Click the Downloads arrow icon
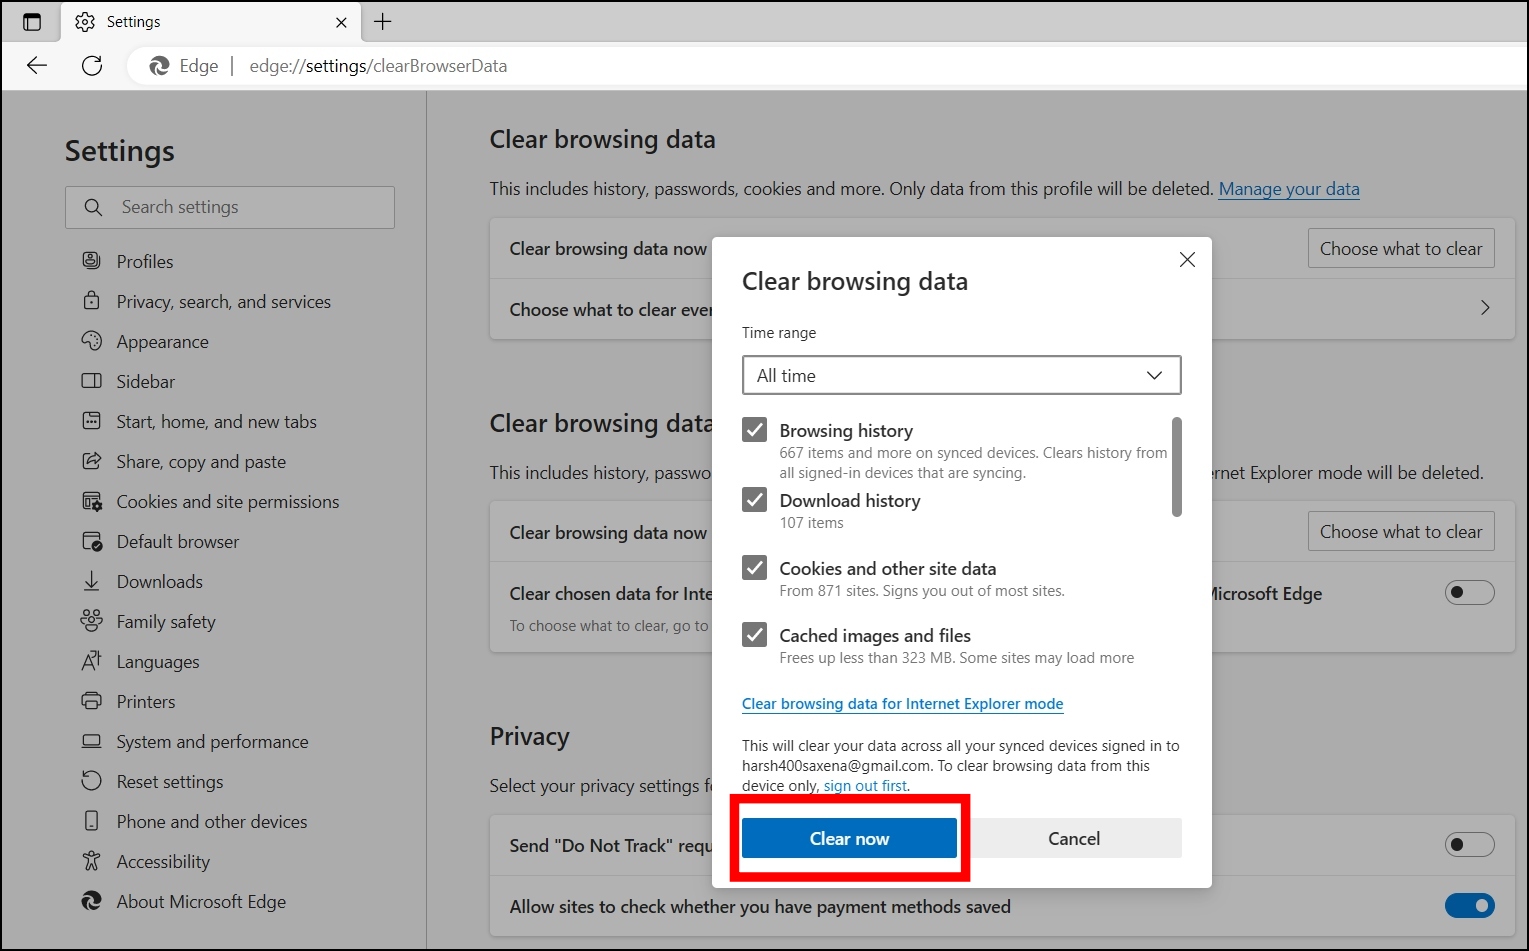 [x=91, y=581]
